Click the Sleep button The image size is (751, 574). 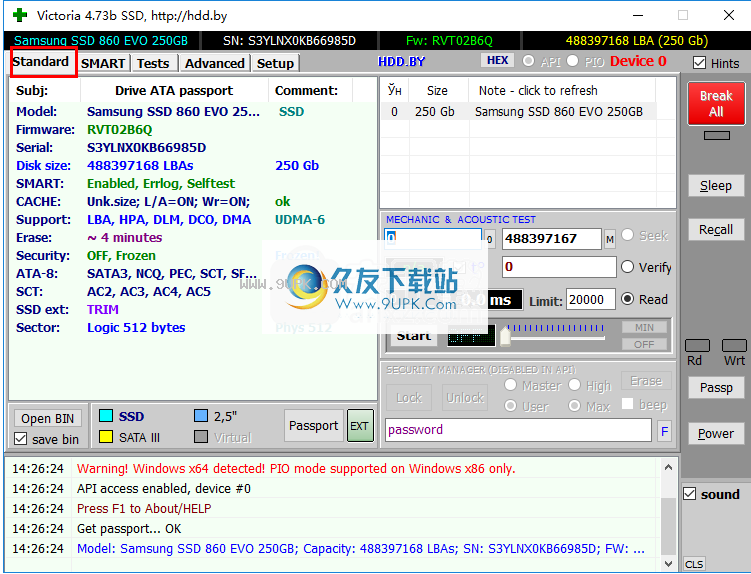click(716, 185)
